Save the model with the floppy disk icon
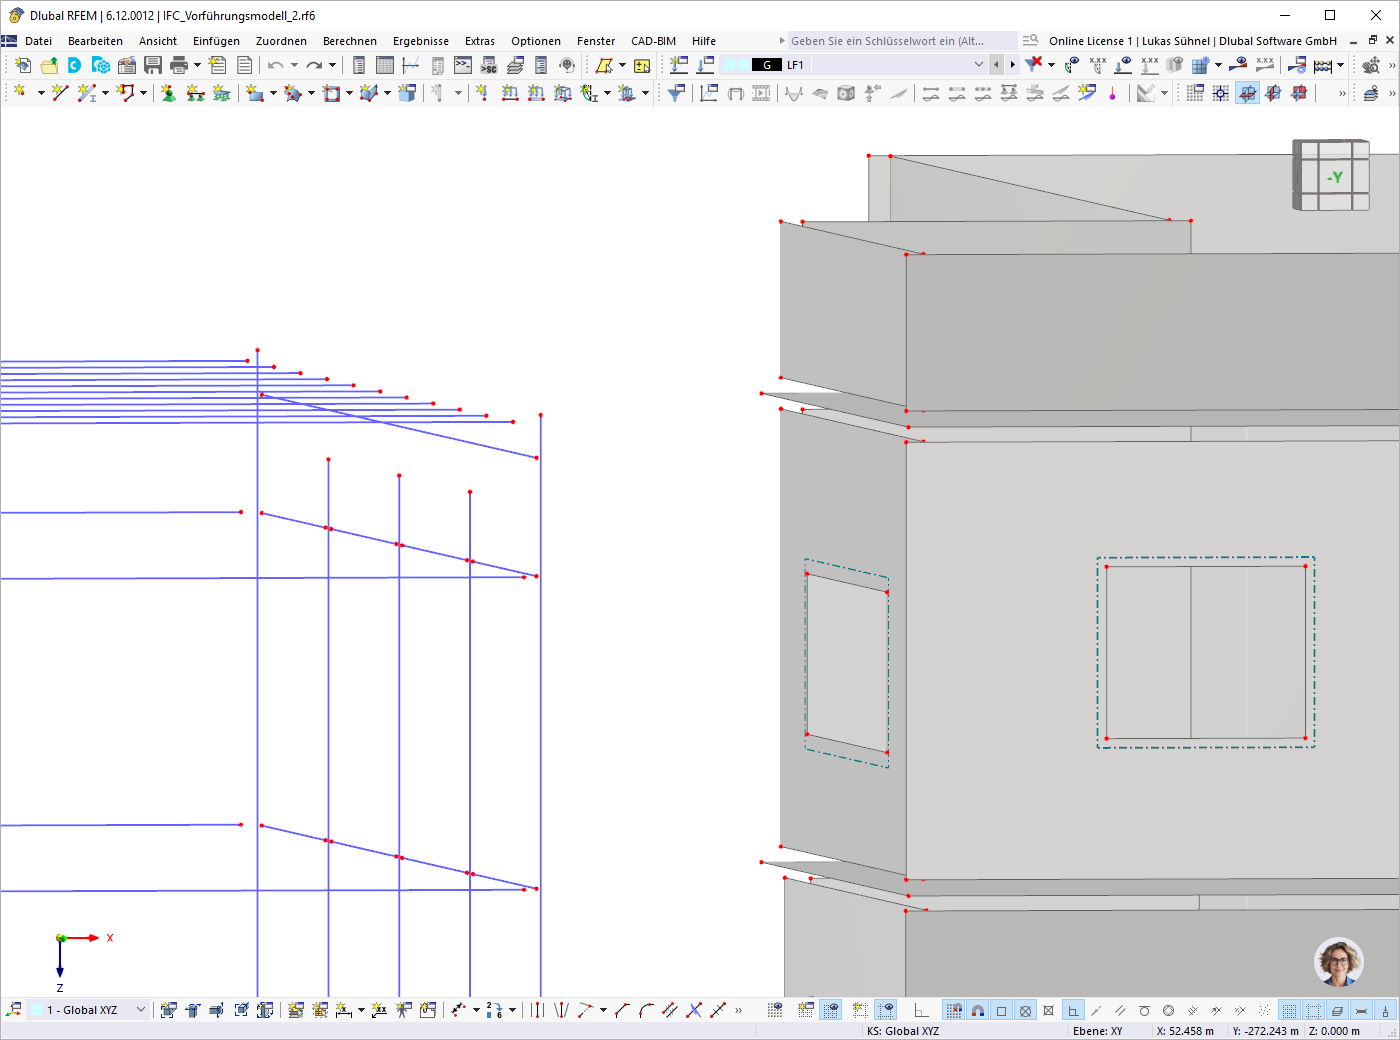This screenshot has height=1040, width=1400. (x=153, y=65)
